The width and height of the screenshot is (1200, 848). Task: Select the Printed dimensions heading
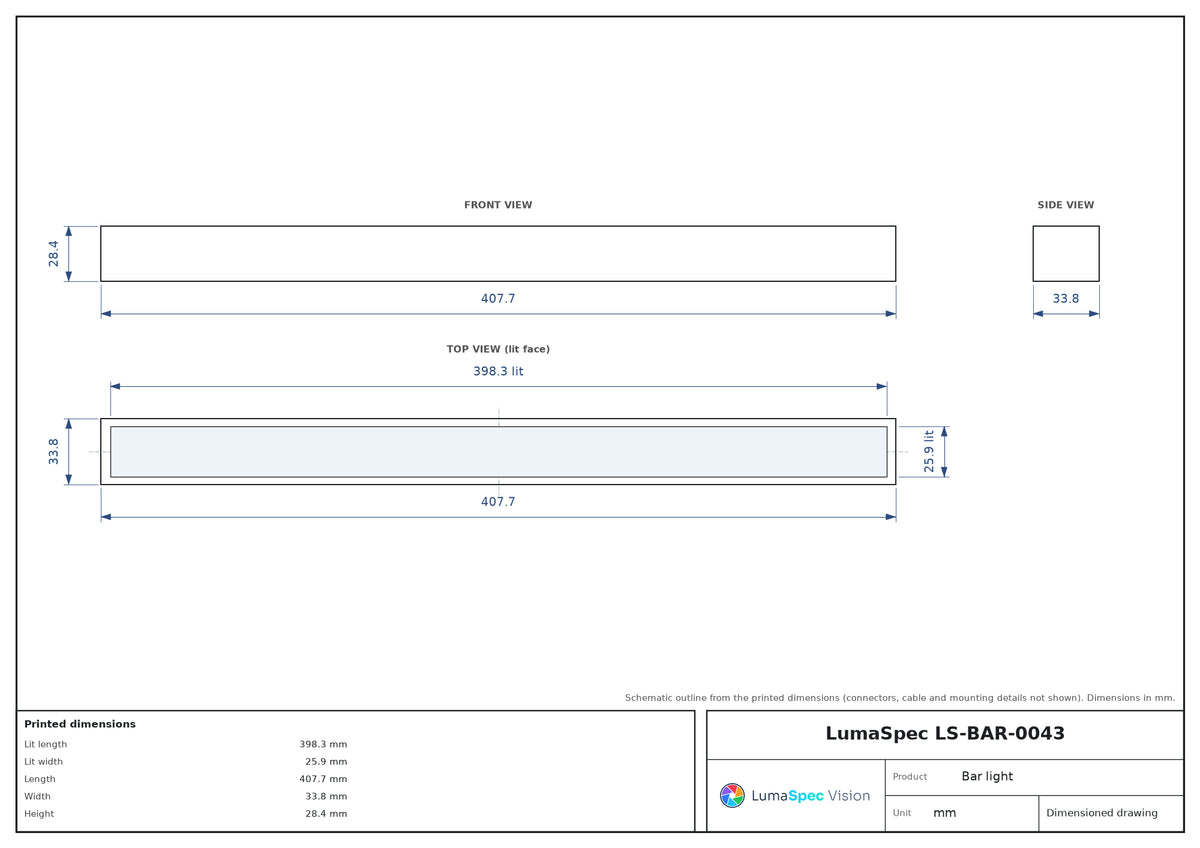80,724
